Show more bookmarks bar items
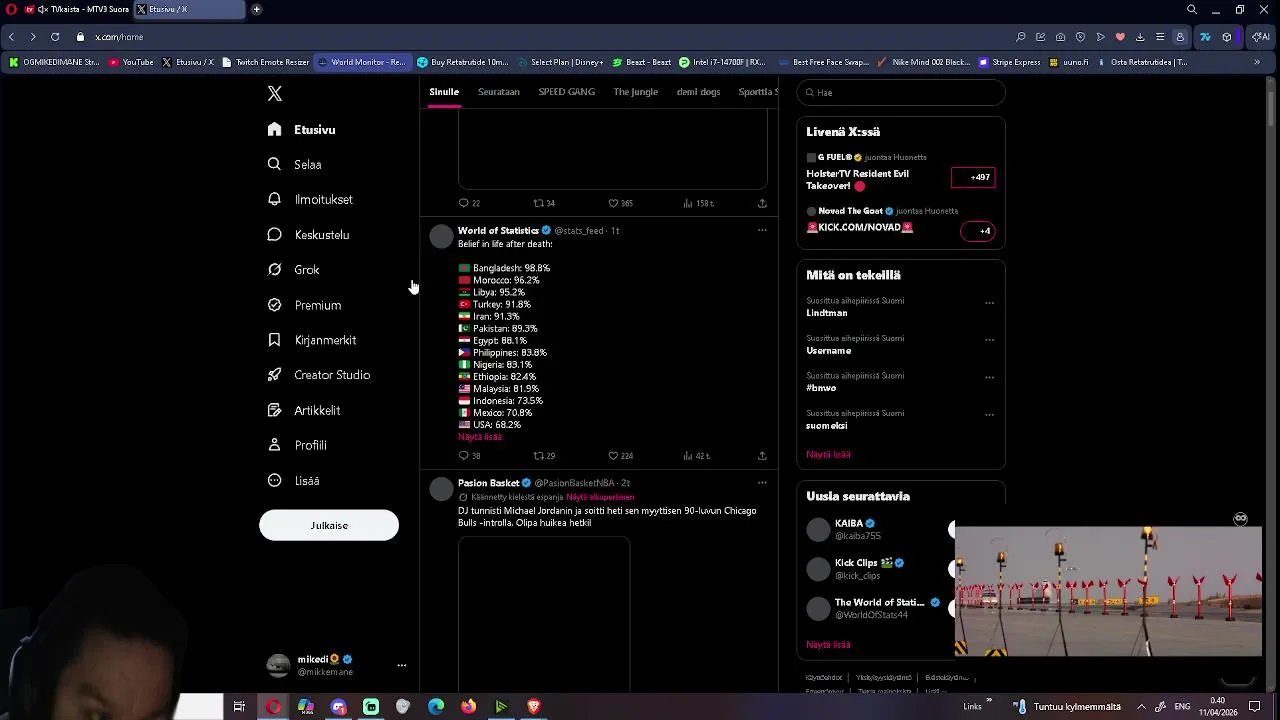 1257,62
